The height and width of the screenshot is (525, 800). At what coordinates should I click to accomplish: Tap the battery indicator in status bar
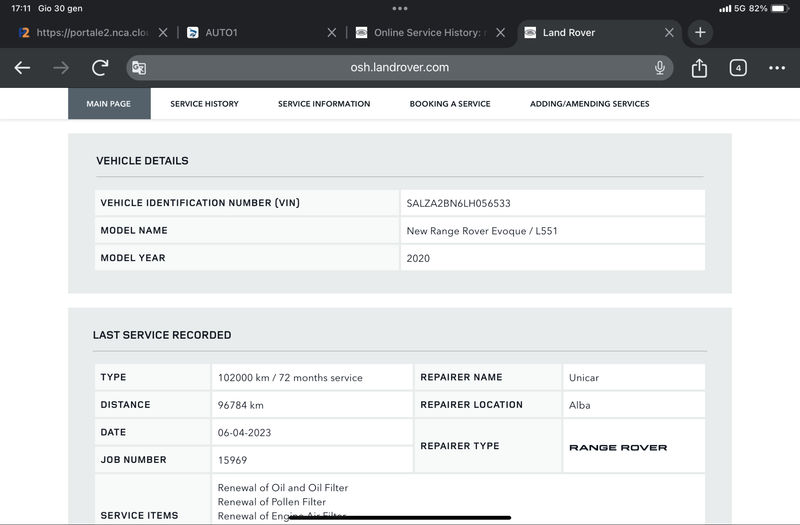point(780,8)
